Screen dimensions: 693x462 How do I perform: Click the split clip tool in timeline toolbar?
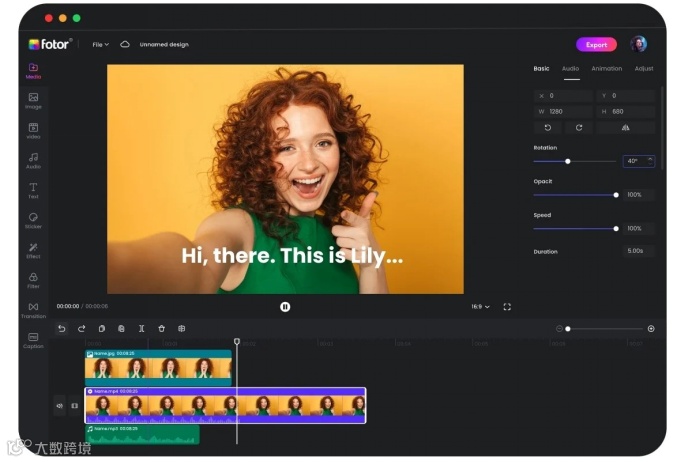[x=141, y=328]
